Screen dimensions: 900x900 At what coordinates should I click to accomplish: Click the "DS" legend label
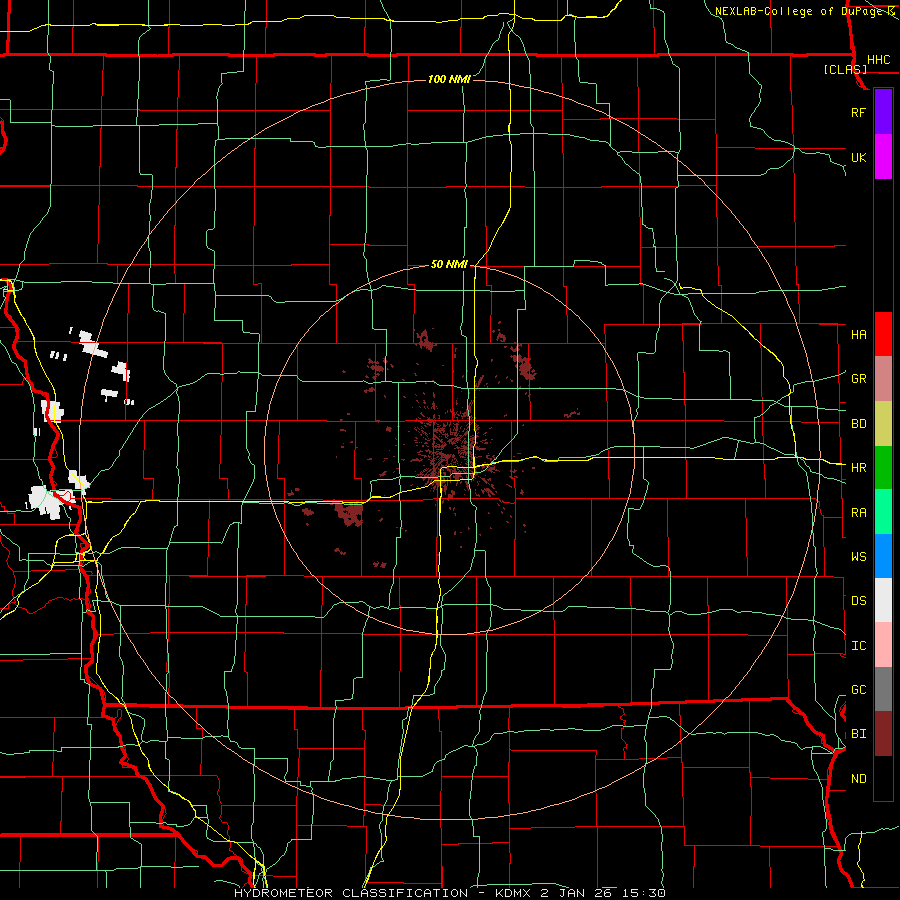pyautogui.click(x=859, y=601)
